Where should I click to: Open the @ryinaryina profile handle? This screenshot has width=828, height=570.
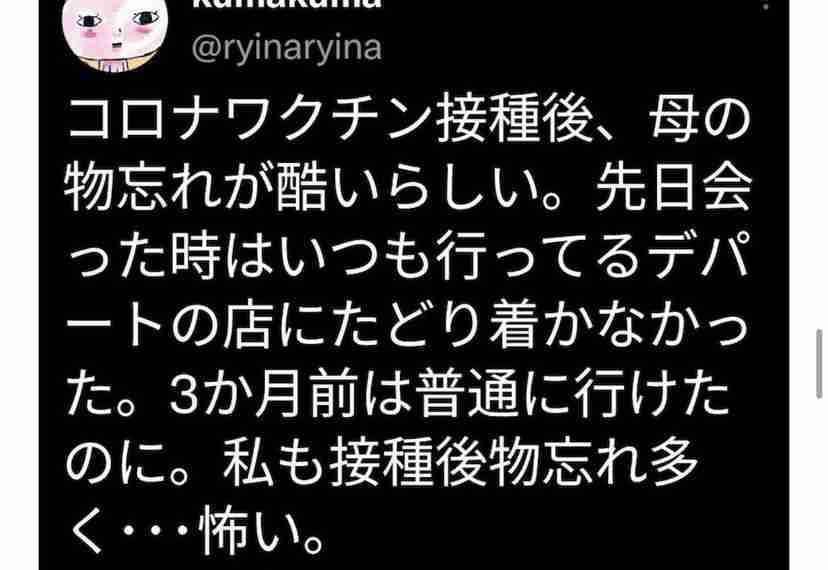(287, 48)
